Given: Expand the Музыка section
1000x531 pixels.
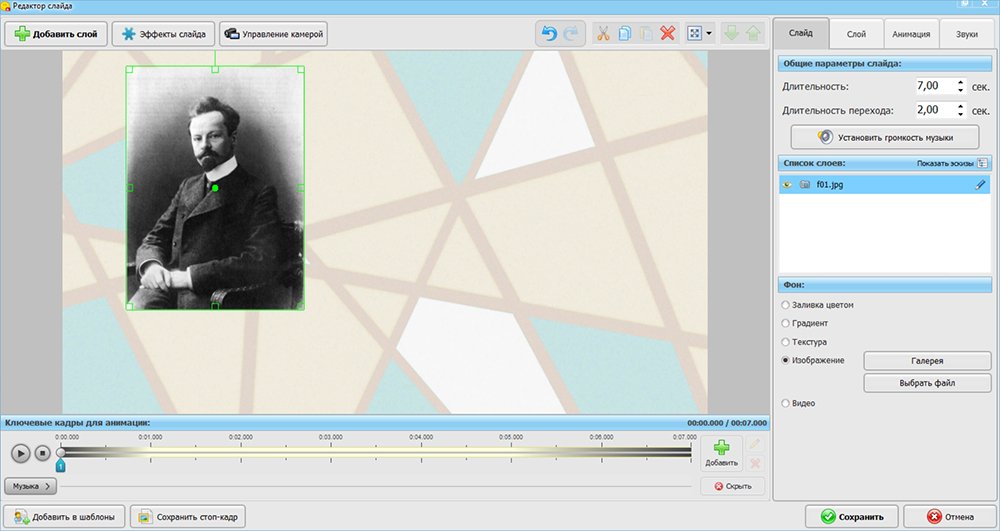Looking at the screenshot, I should click(31, 486).
